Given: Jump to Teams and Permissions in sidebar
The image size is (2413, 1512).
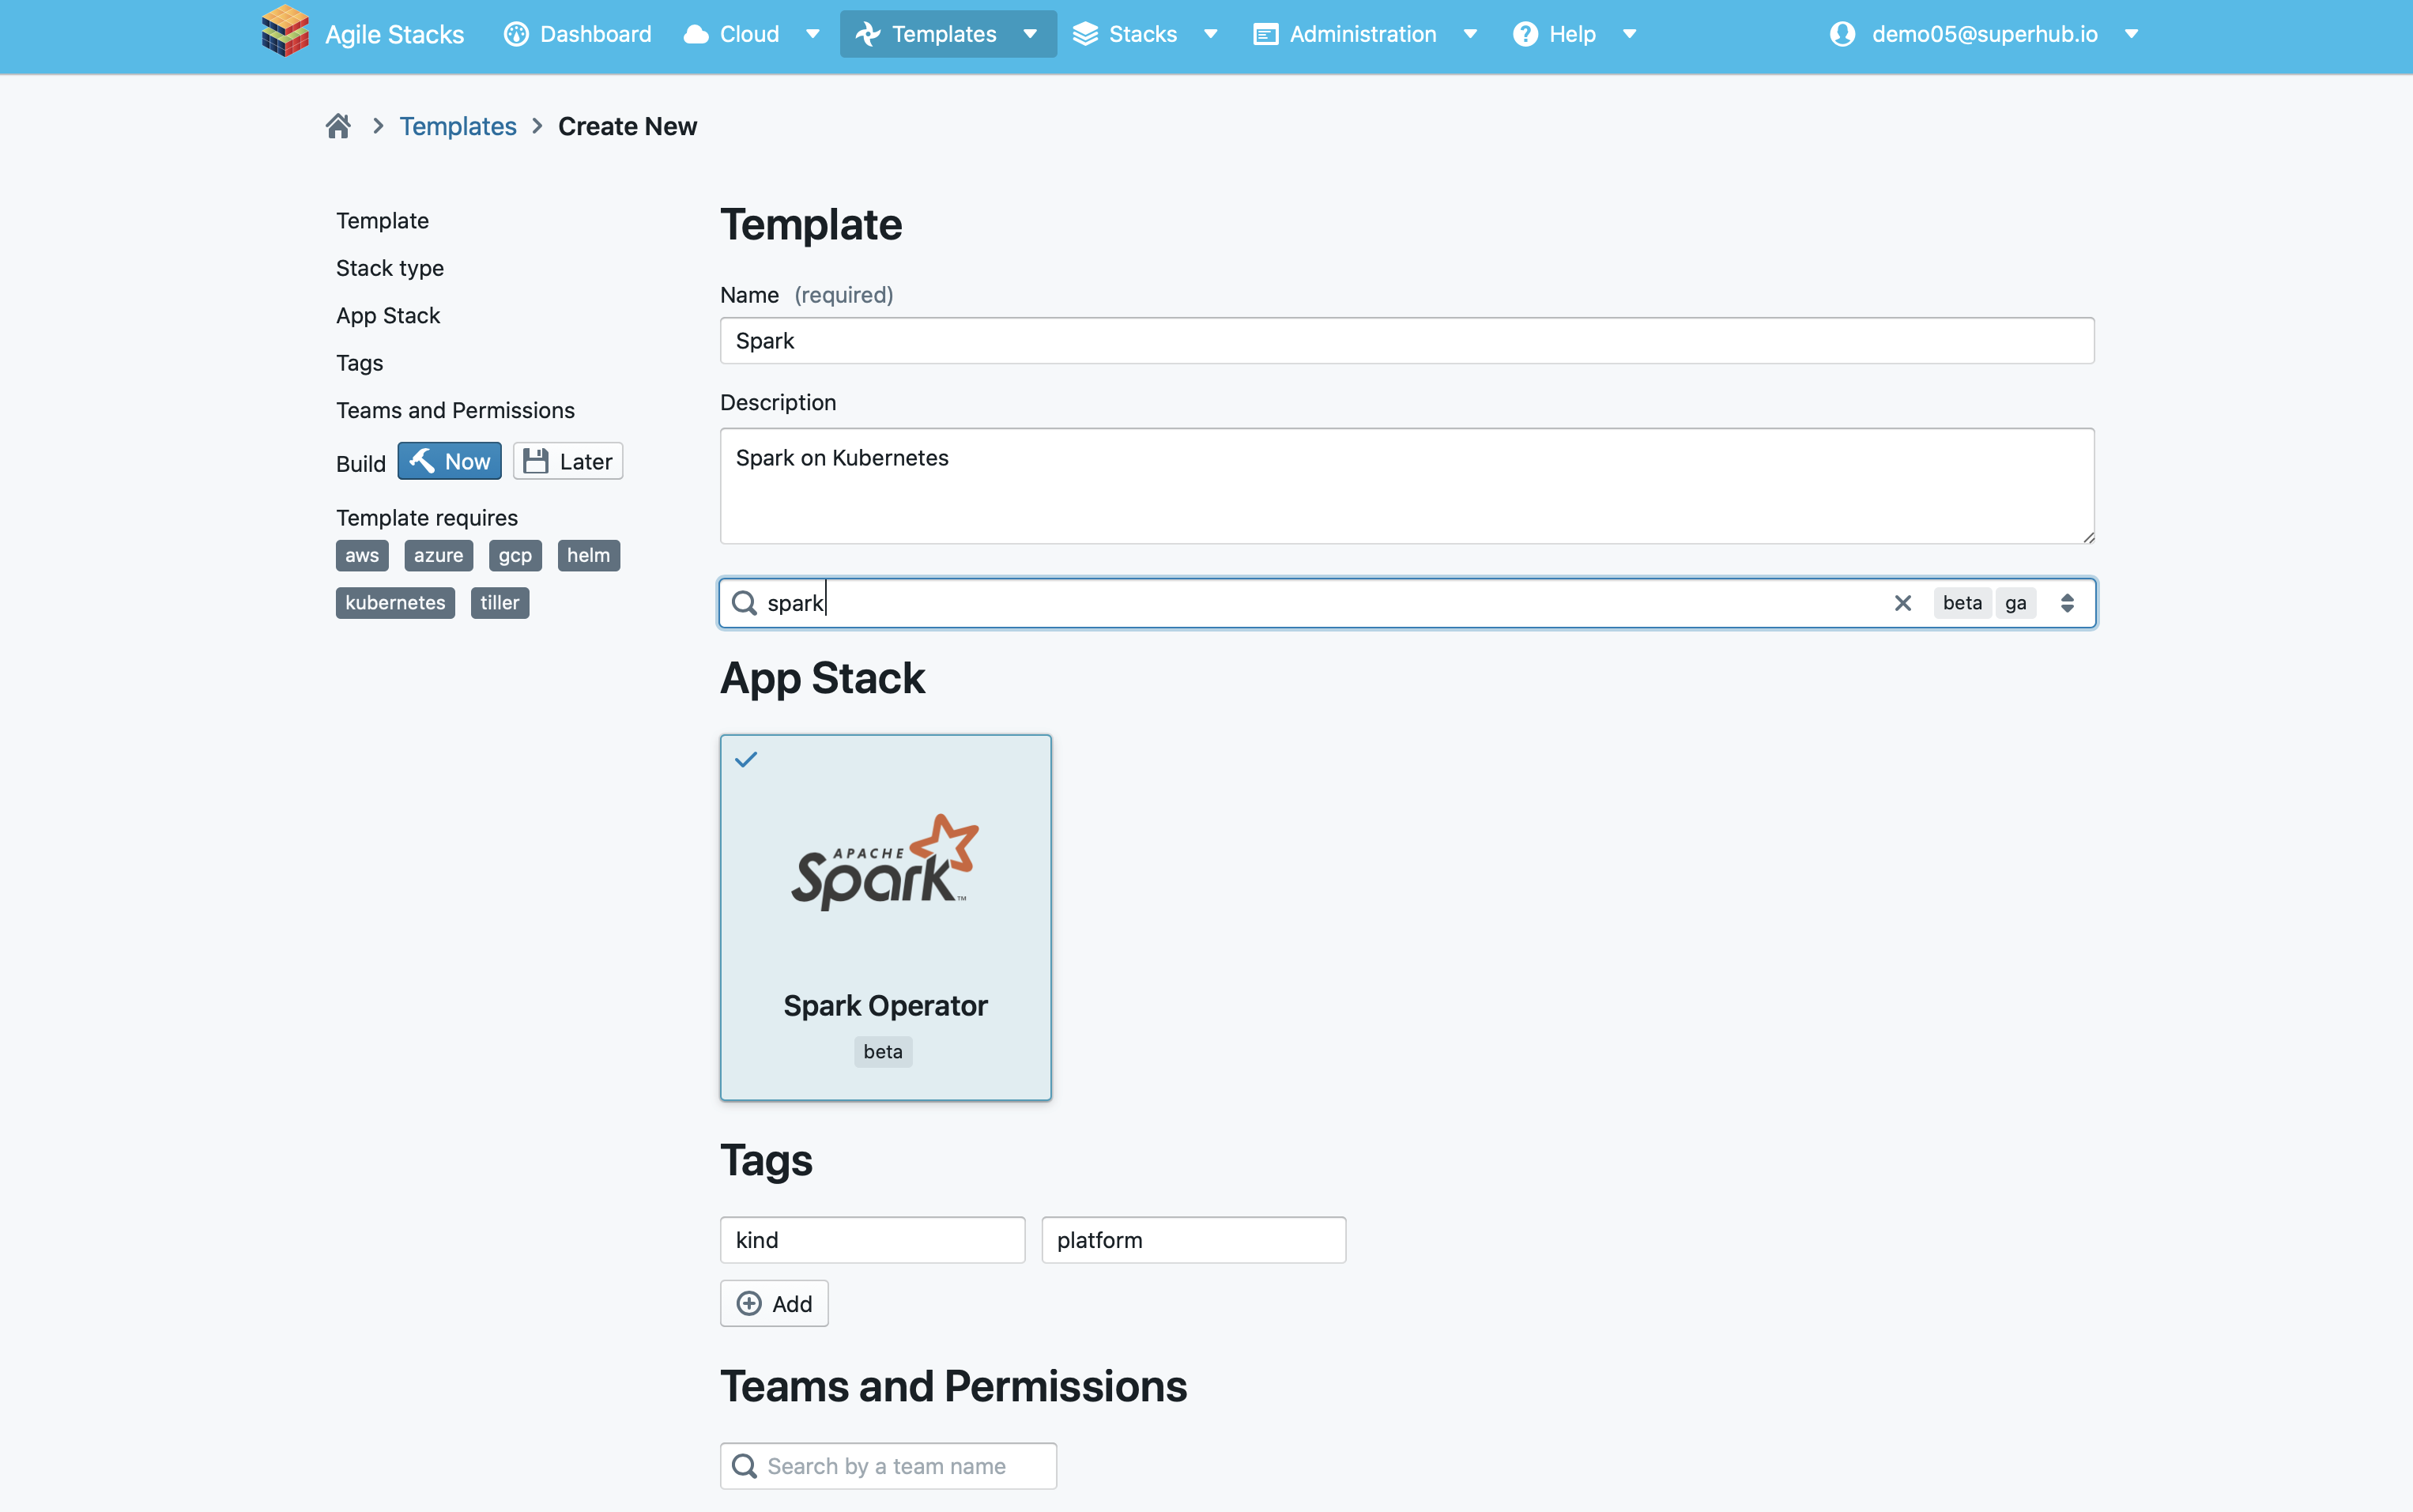Looking at the screenshot, I should click(455, 410).
